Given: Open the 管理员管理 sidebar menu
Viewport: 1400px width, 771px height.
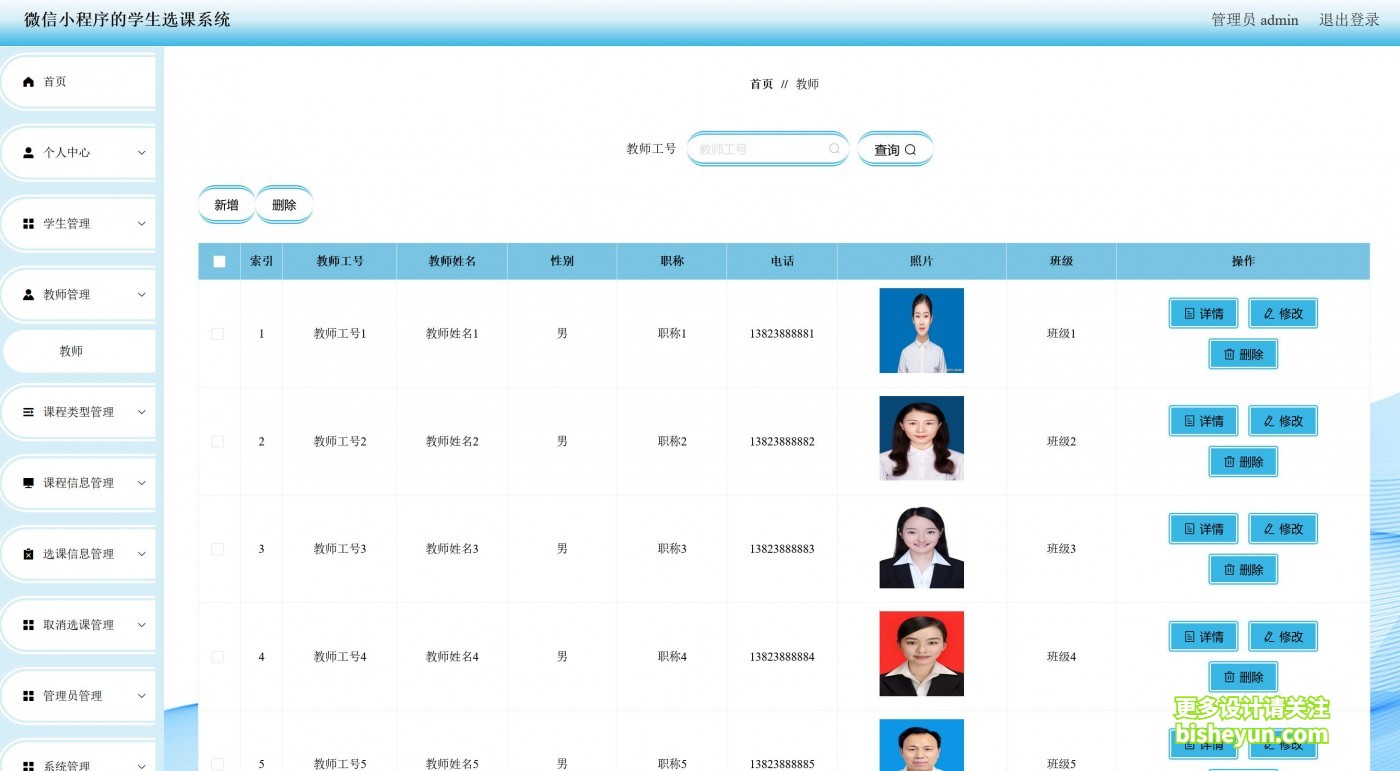Looking at the screenshot, I should (79, 696).
